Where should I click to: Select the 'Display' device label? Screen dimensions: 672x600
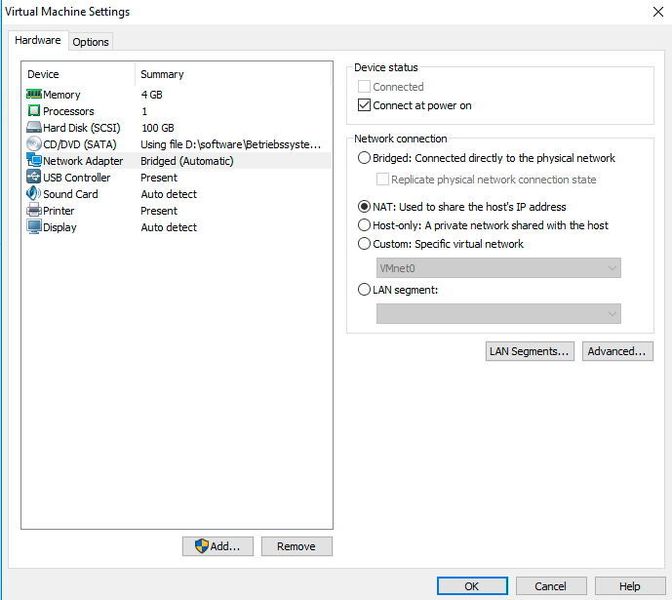click(x=60, y=228)
